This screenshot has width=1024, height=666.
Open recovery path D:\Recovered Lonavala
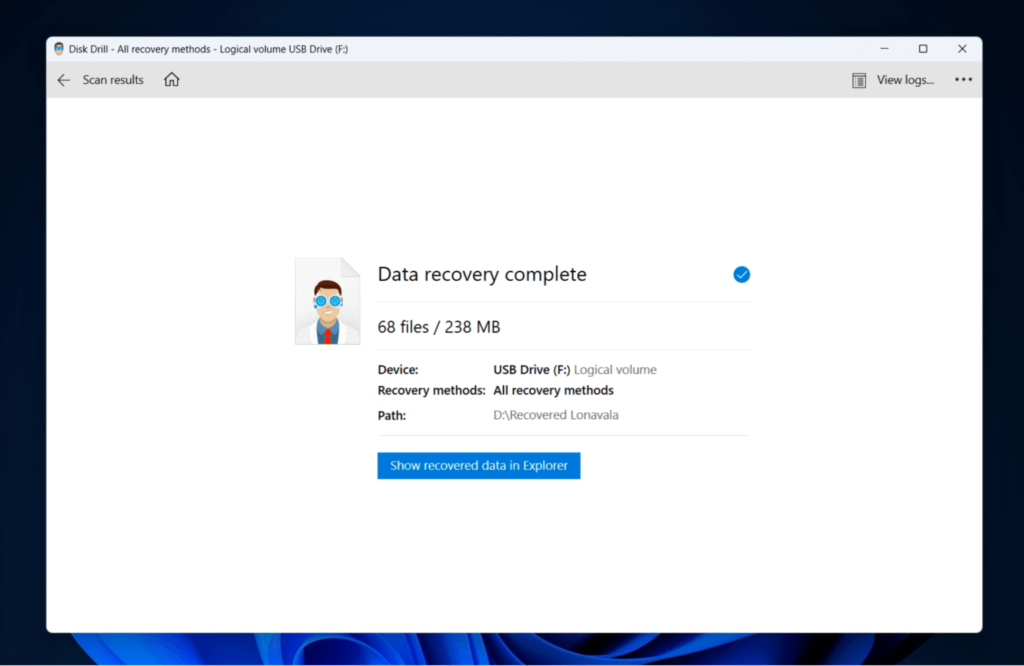coord(555,415)
